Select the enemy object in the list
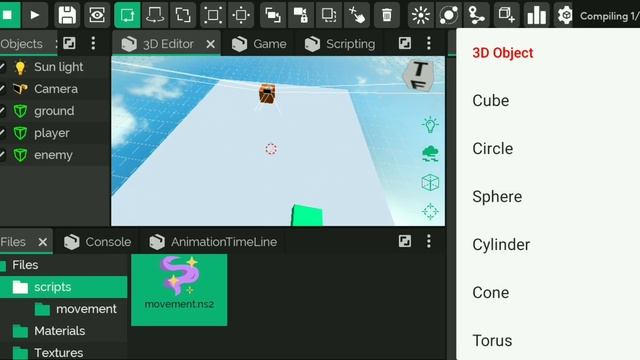640x360 pixels. [x=53, y=155]
